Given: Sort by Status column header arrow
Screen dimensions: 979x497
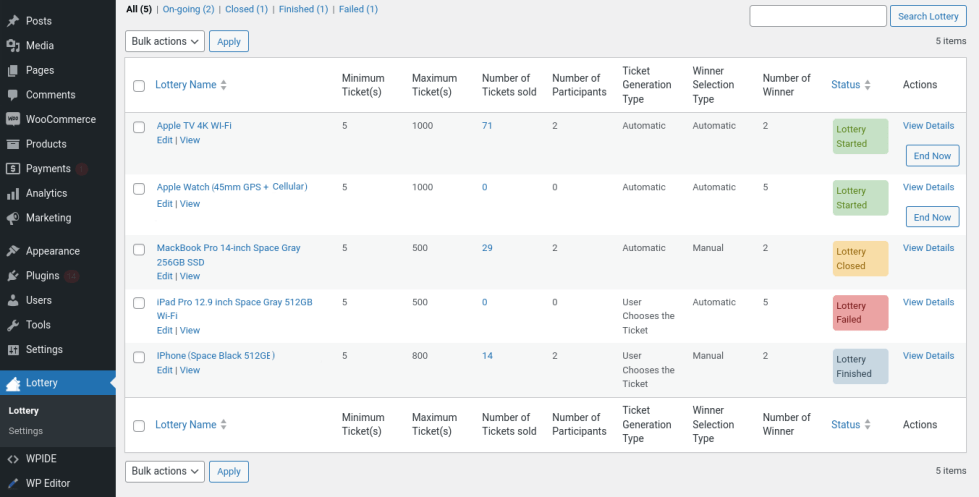Looking at the screenshot, I should pos(867,85).
